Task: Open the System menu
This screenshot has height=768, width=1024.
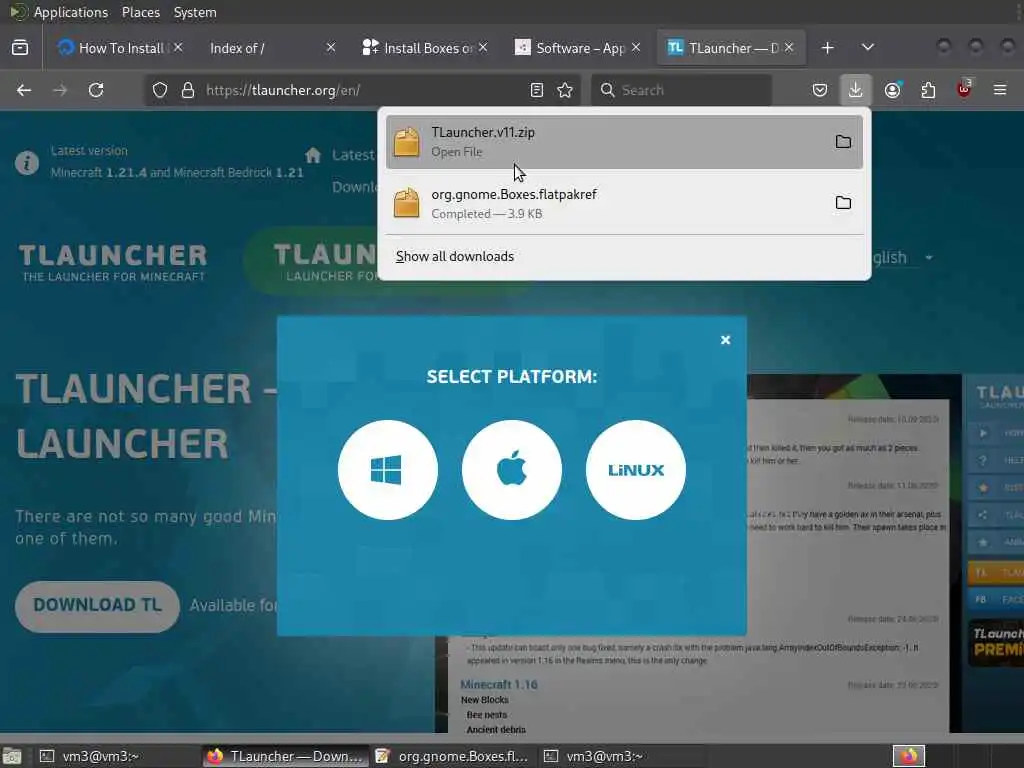Action: 195,12
